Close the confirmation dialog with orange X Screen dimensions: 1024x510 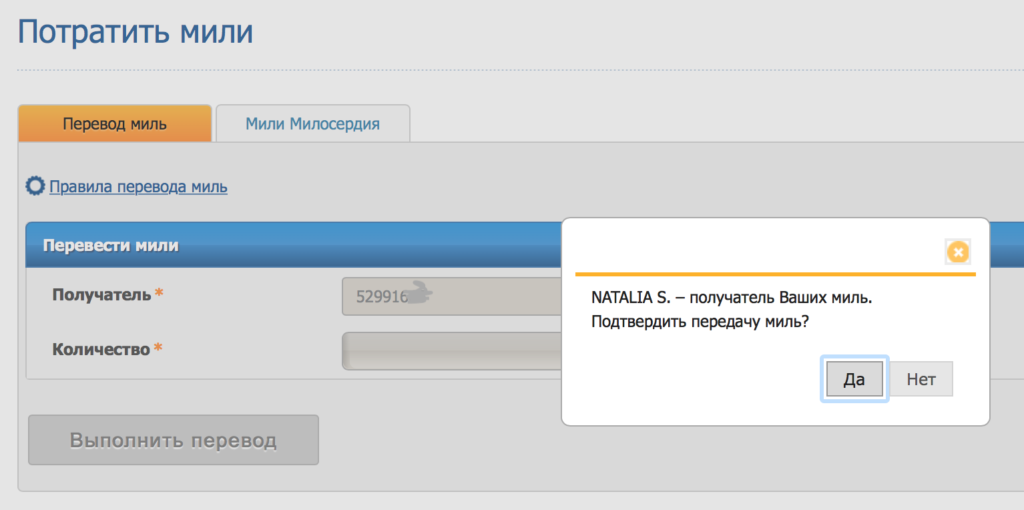click(x=957, y=252)
